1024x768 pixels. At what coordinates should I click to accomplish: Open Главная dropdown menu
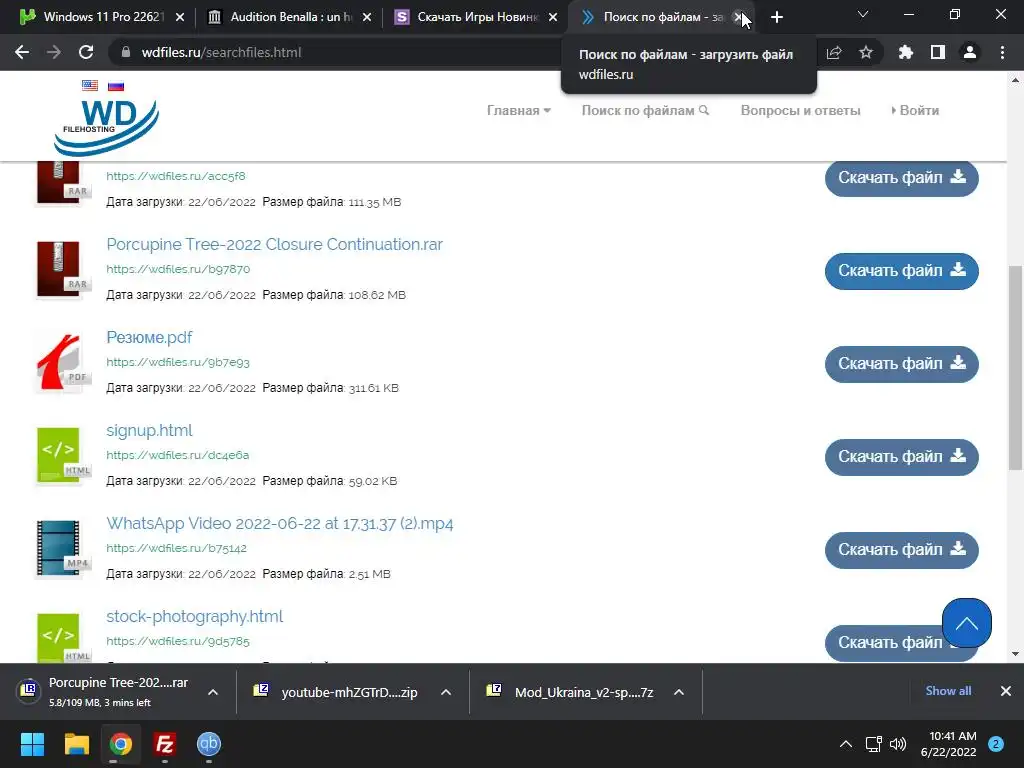(519, 110)
